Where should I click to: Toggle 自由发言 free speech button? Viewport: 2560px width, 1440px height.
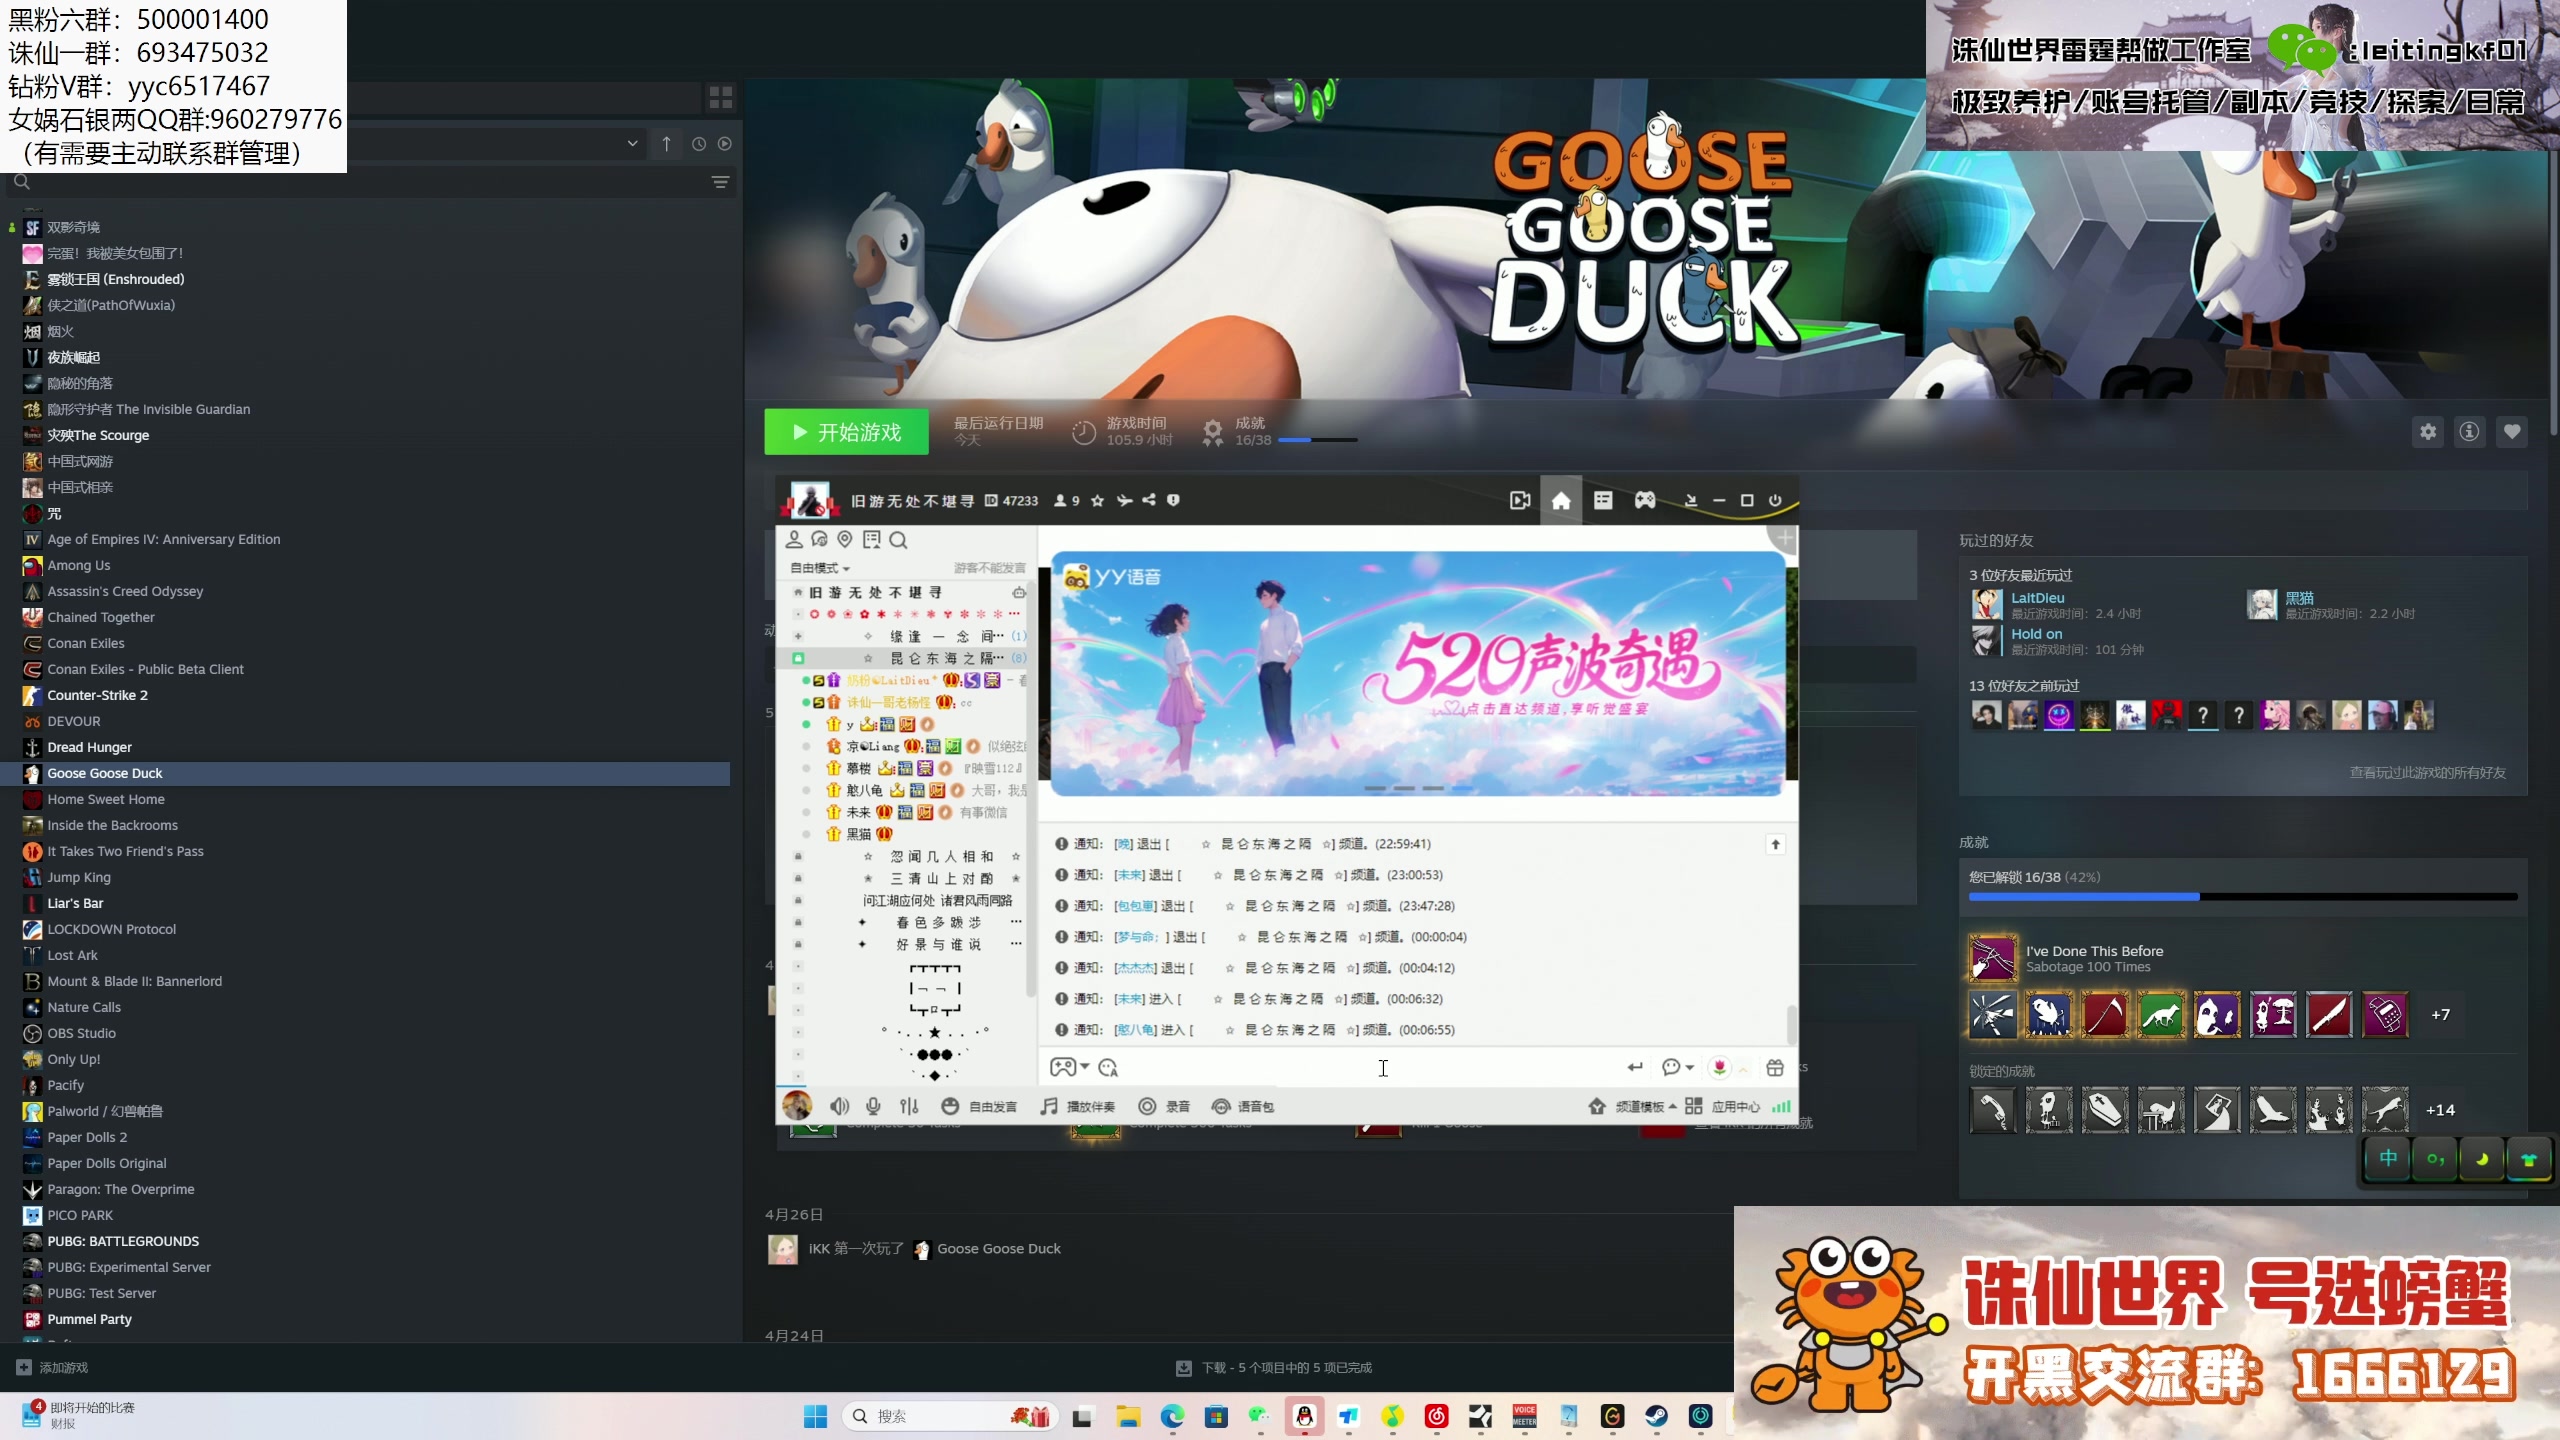979,1106
